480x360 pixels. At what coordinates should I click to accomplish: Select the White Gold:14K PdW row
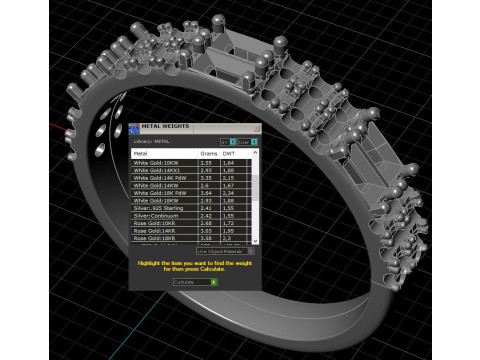(191, 178)
